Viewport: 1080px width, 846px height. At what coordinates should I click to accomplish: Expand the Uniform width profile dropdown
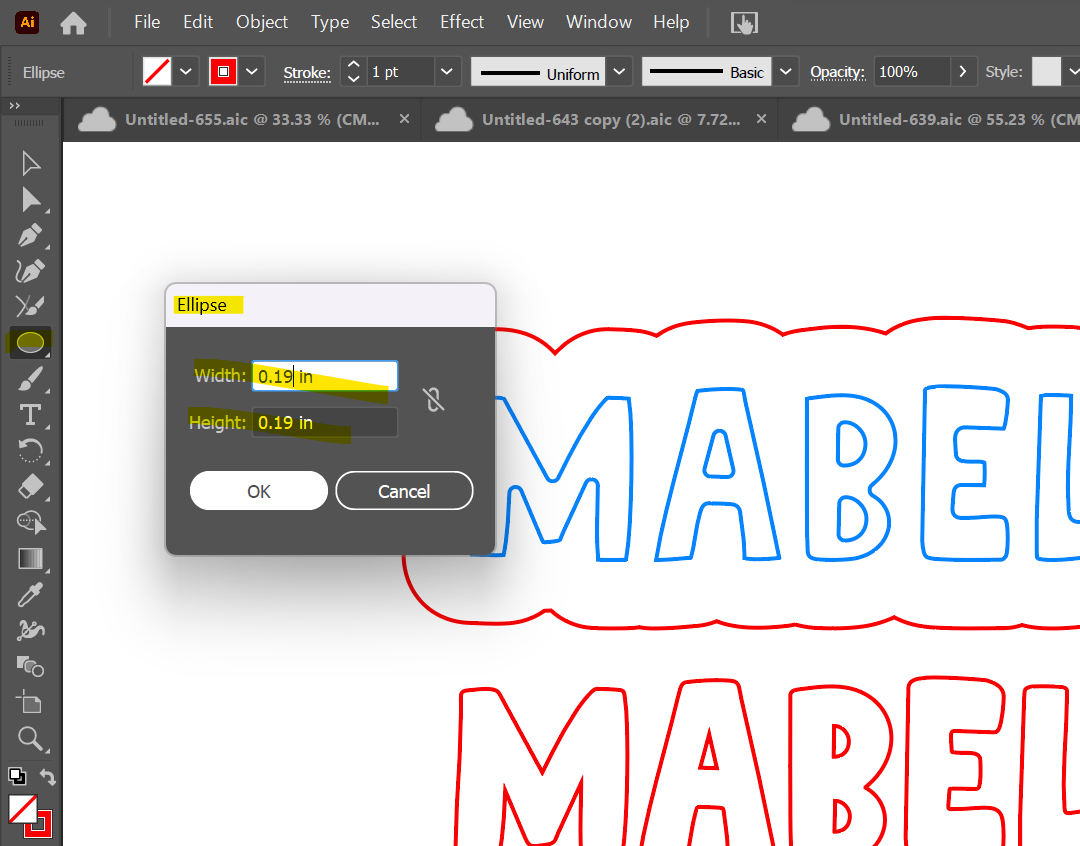620,72
